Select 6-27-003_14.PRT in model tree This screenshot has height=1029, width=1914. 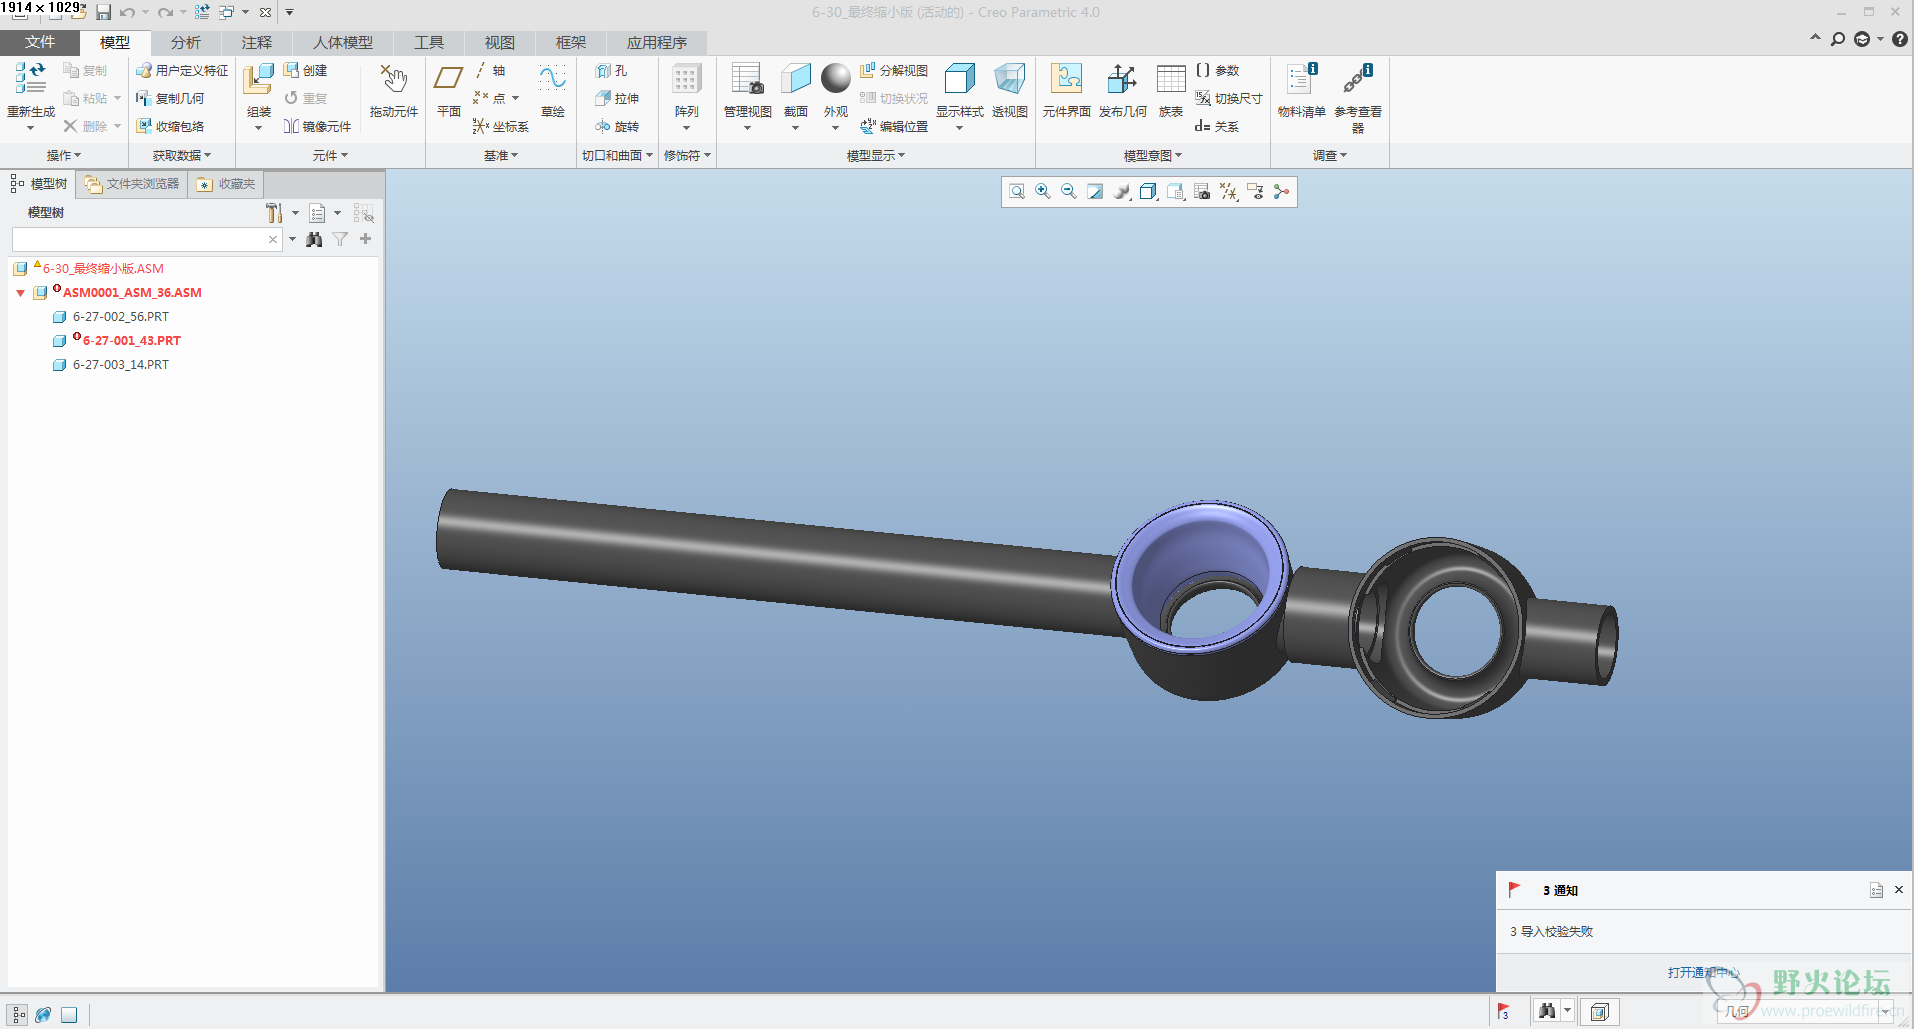coord(120,365)
